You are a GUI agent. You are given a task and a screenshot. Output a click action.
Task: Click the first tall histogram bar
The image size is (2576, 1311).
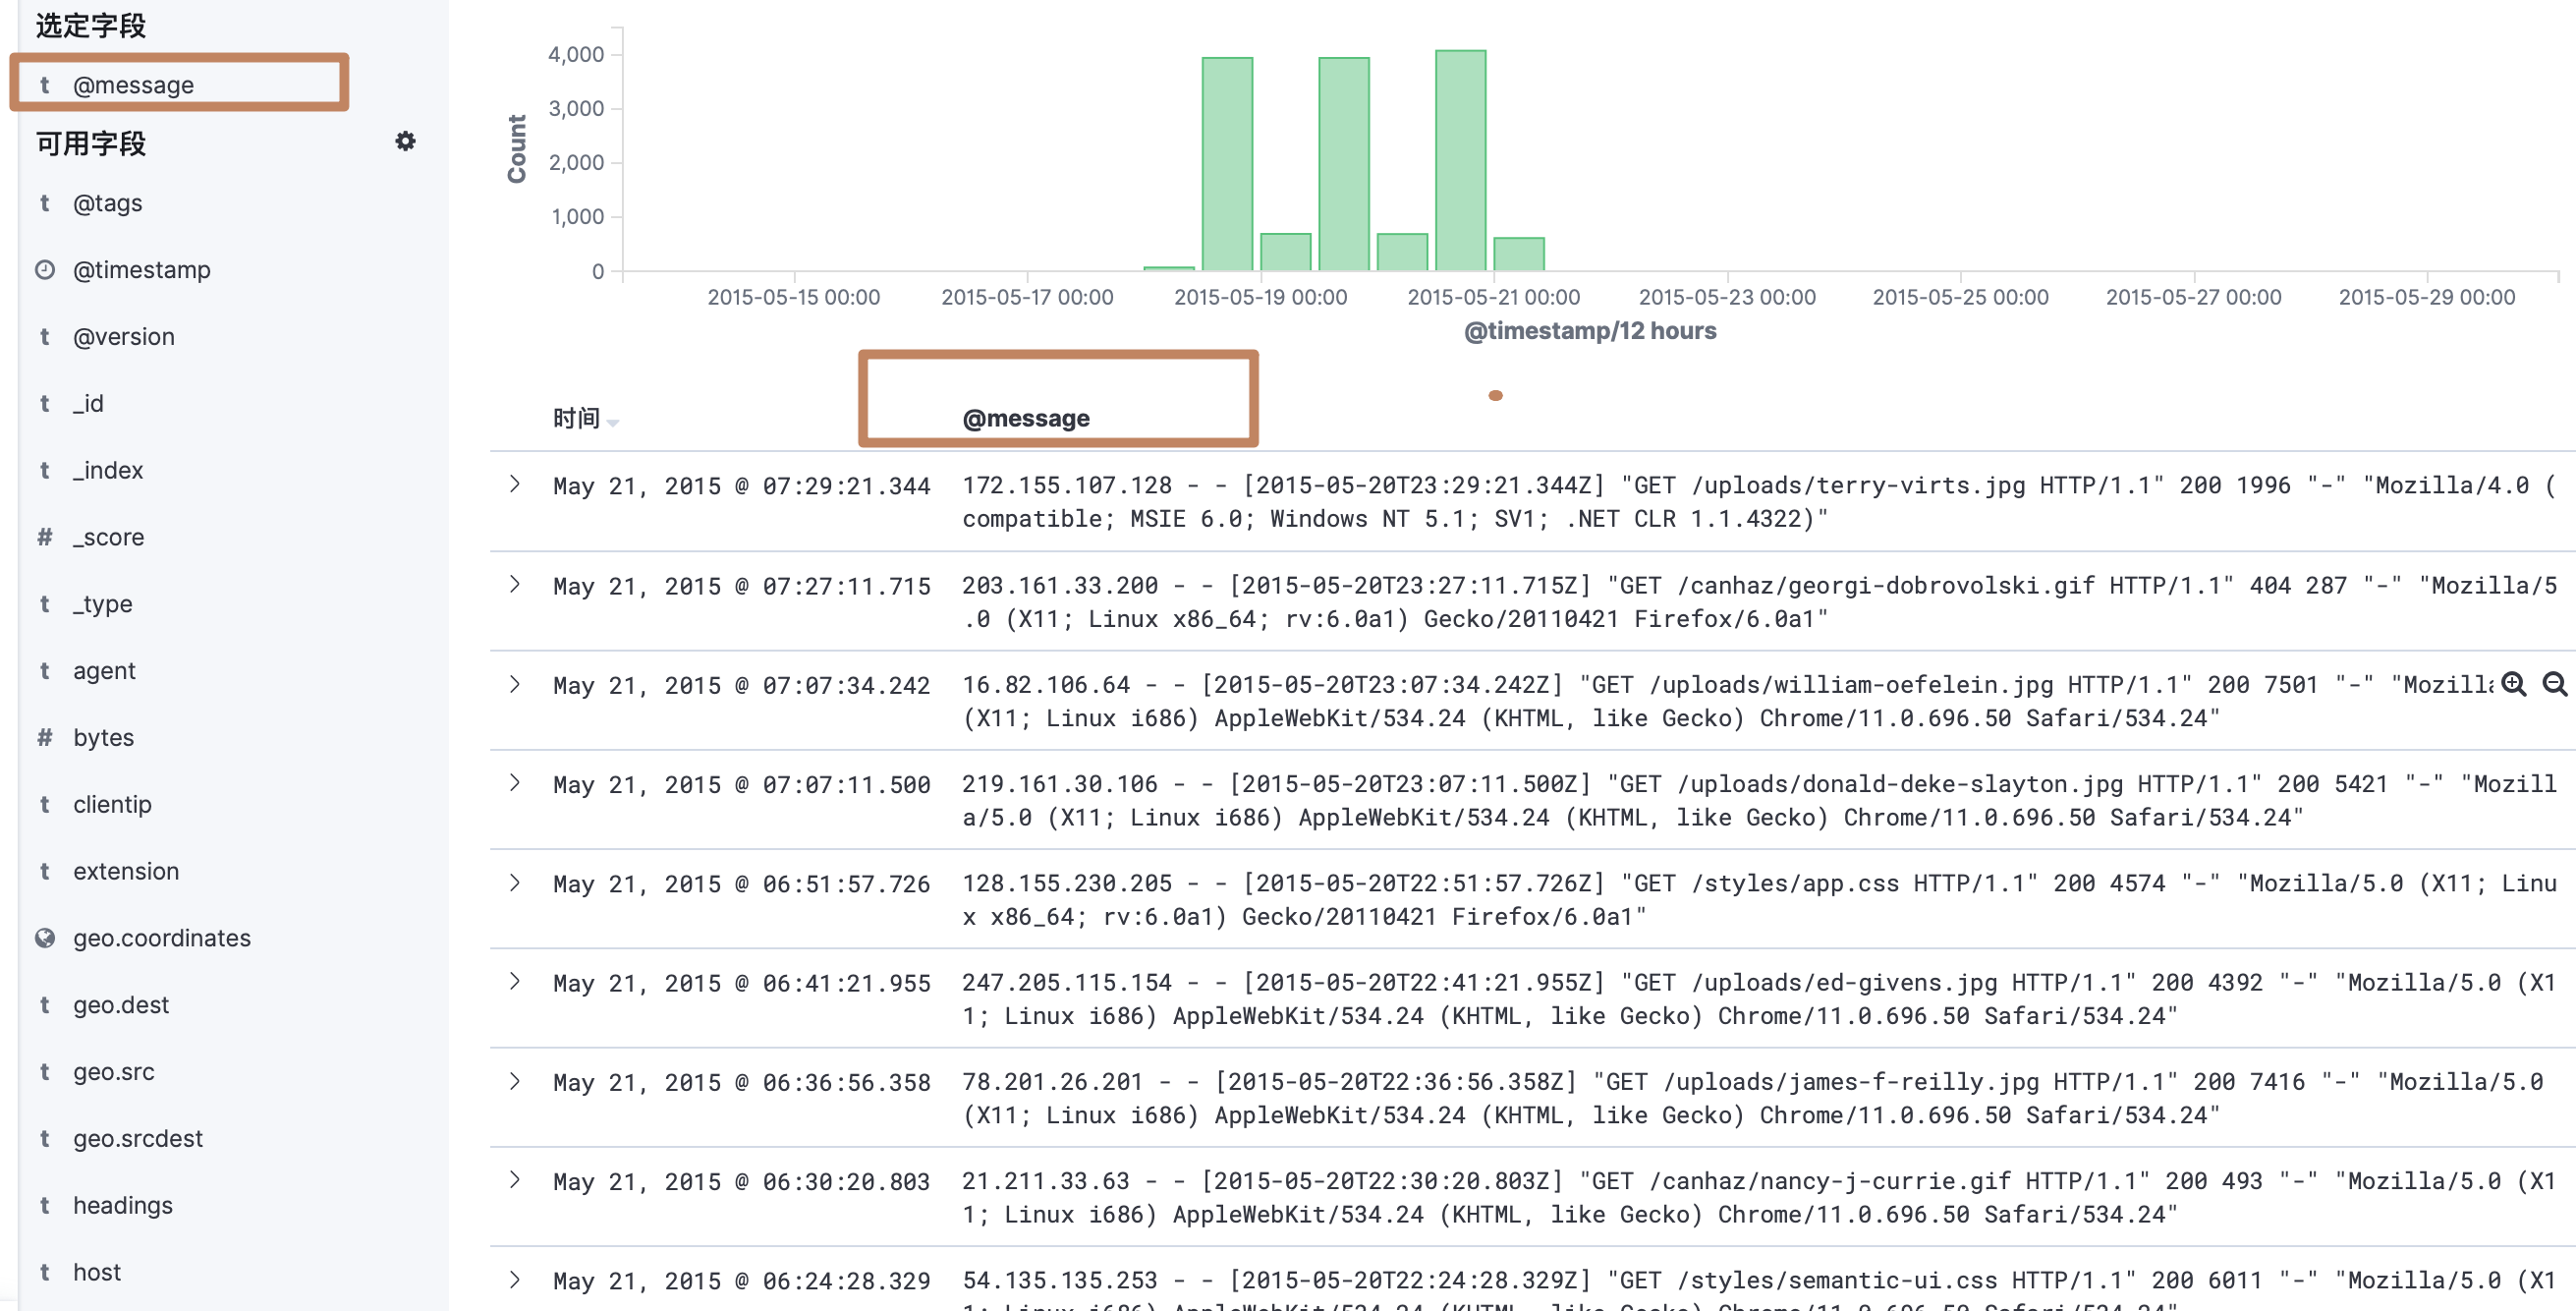(1227, 164)
